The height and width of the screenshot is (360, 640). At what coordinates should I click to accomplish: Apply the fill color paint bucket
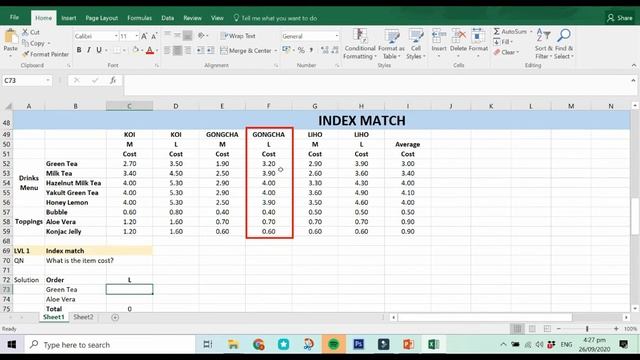(136, 50)
